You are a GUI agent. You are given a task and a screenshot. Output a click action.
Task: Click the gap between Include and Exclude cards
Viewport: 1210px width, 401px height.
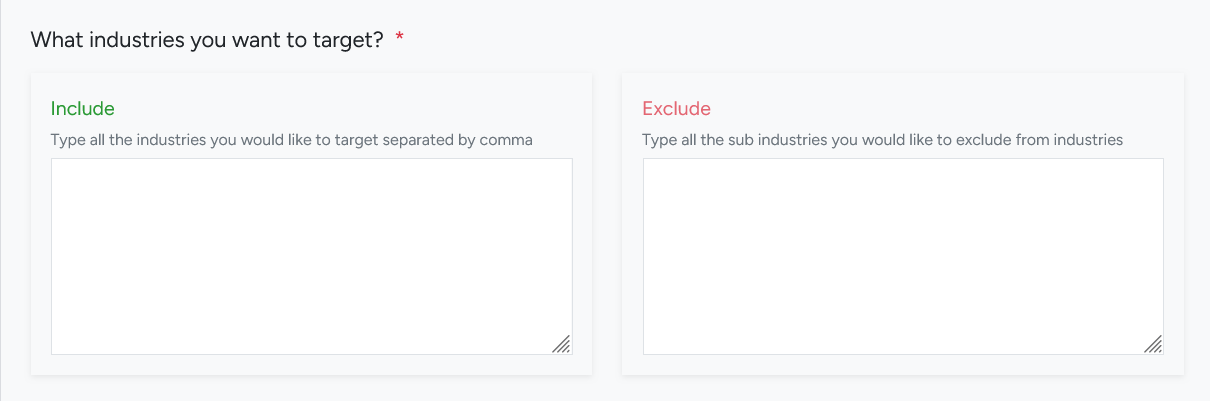607,225
